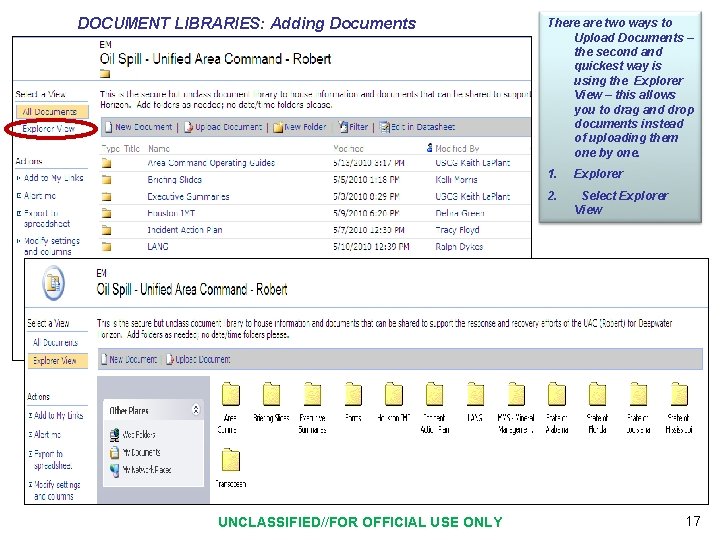Click Alert me in the lower window

(47, 434)
